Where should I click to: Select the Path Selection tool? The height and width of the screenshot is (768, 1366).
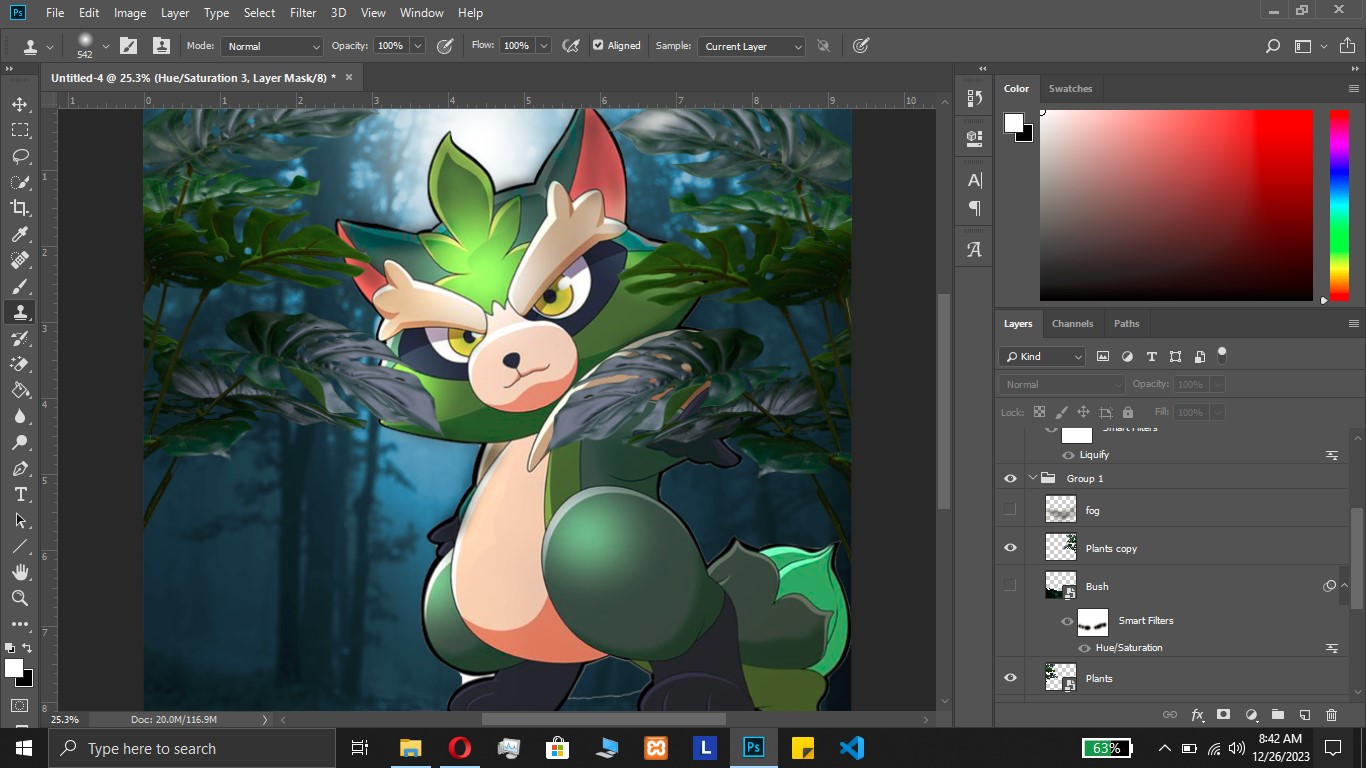tap(20, 520)
